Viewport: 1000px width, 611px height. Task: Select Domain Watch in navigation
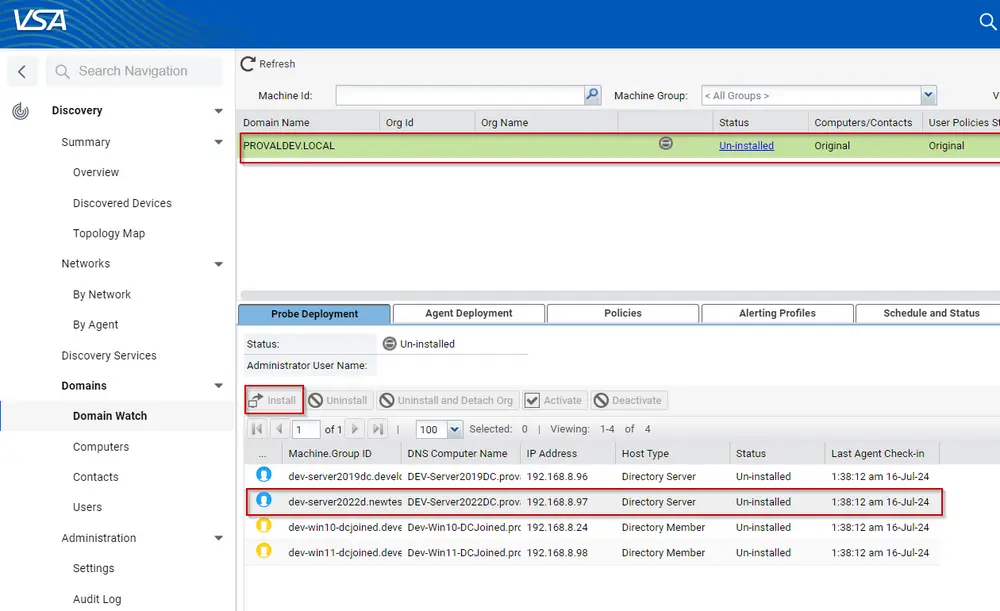[x=110, y=416]
